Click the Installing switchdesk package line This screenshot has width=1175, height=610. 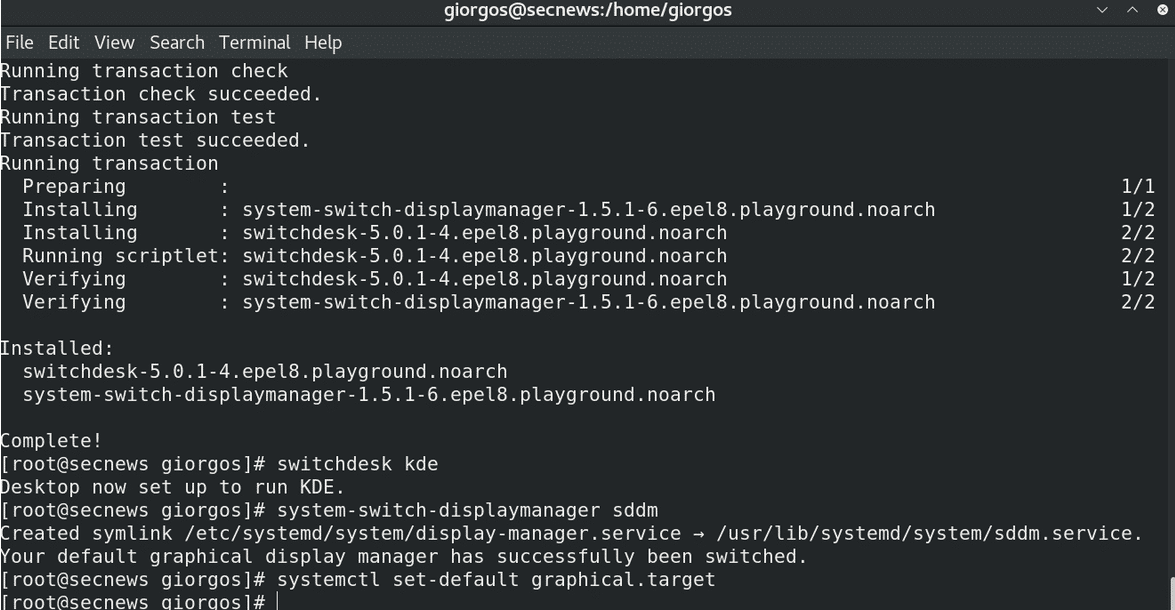588,233
